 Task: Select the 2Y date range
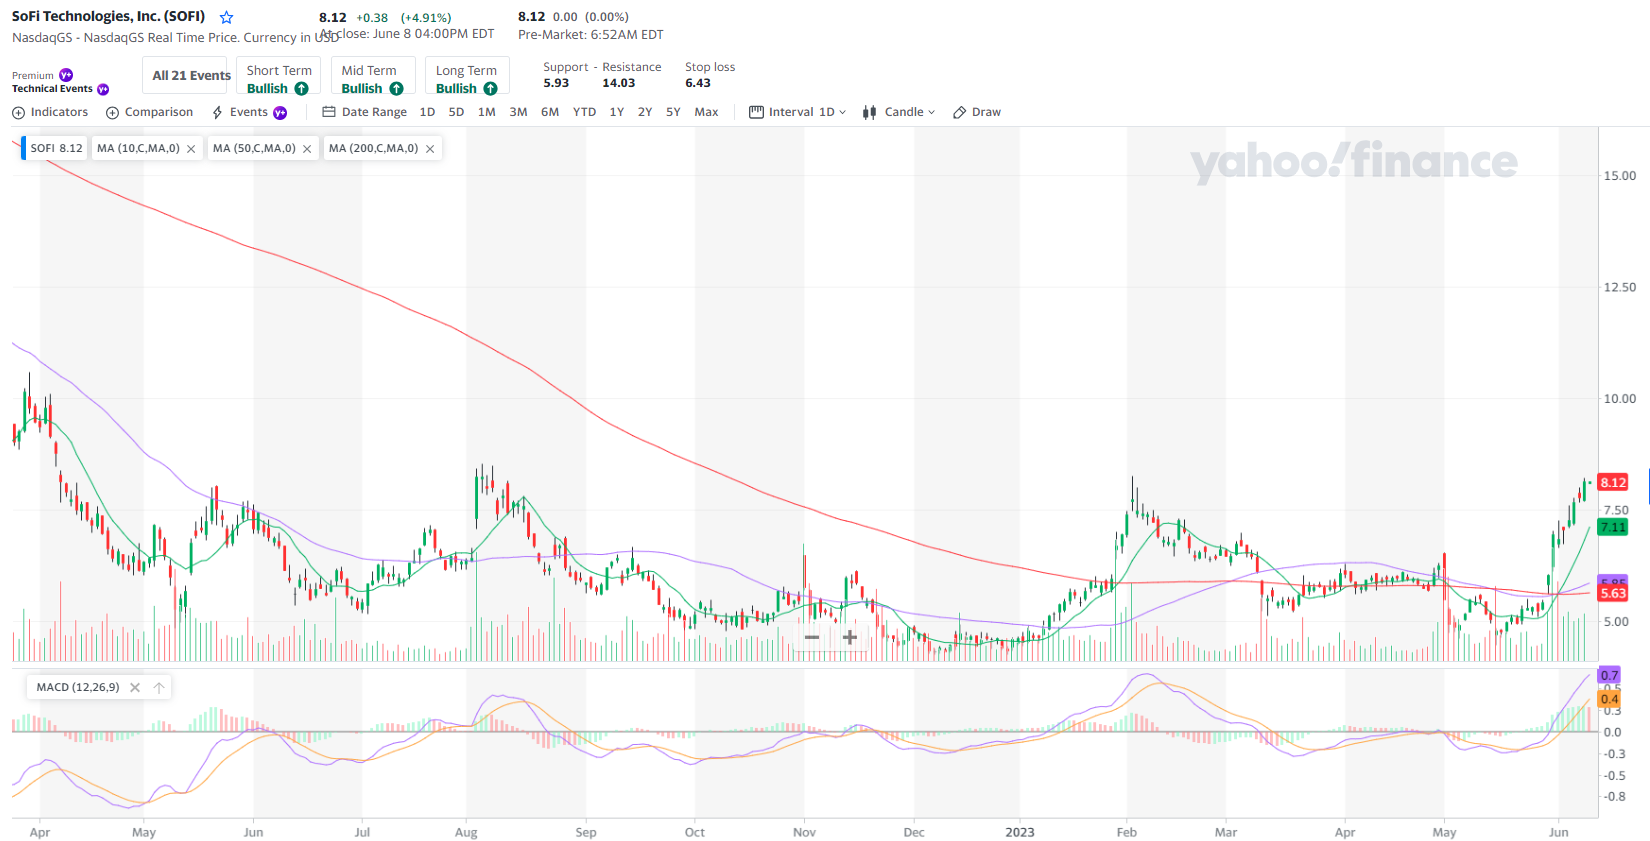tap(645, 112)
